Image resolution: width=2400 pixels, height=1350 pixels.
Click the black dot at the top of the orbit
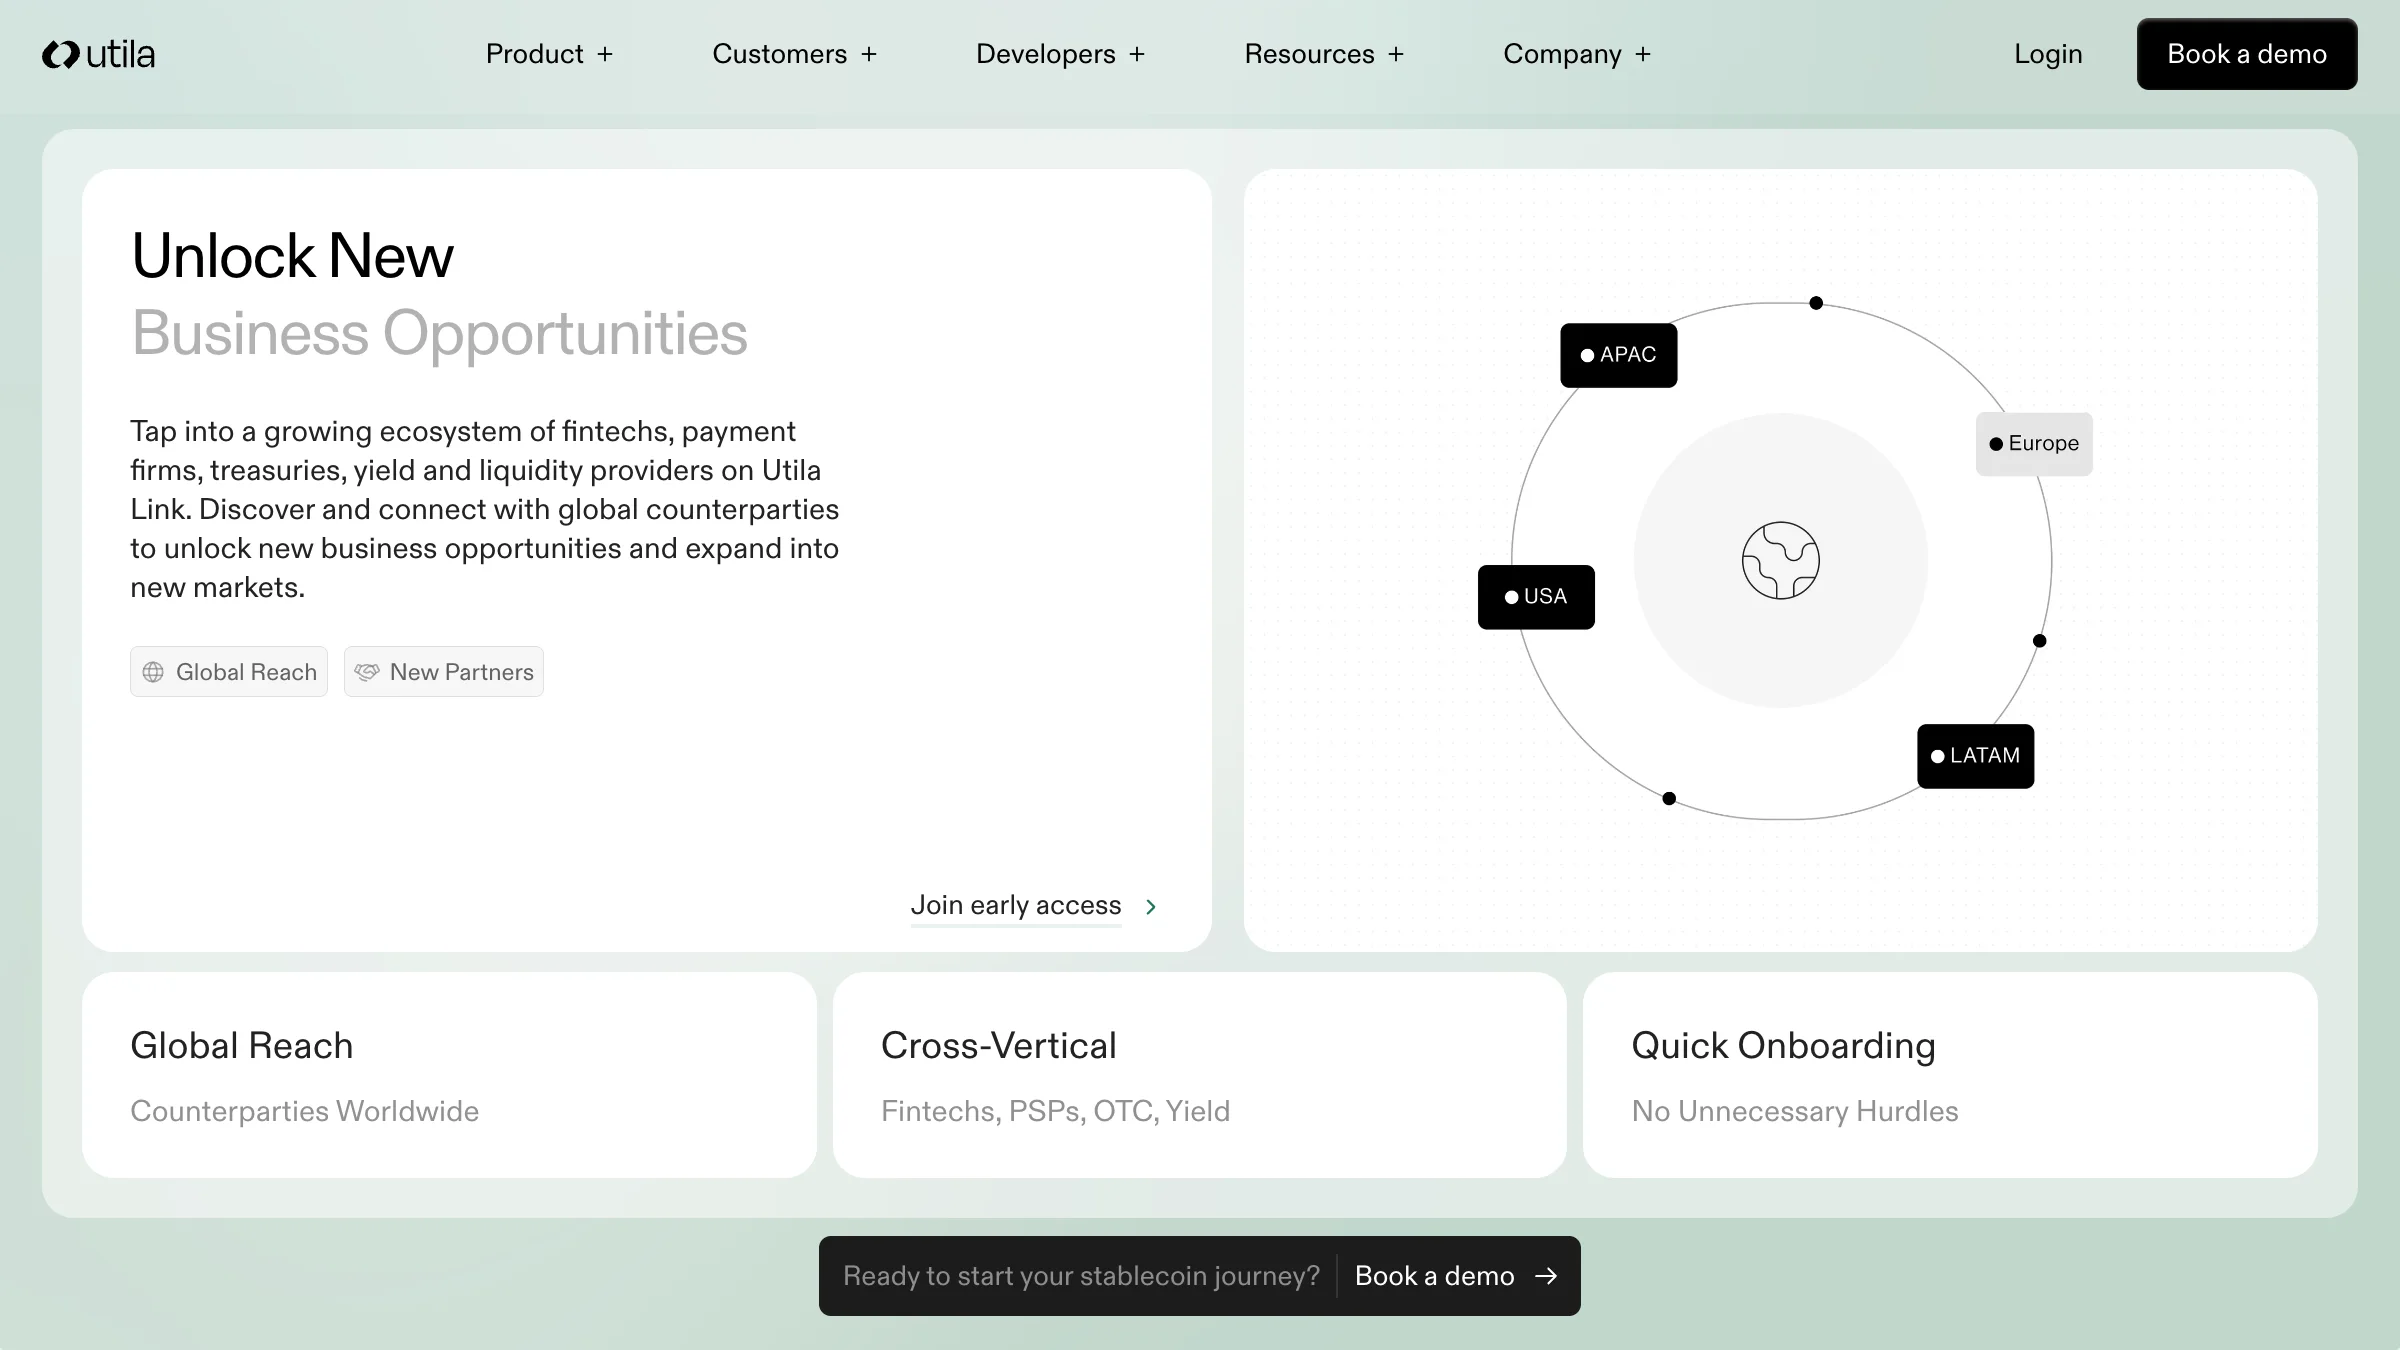(1816, 303)
